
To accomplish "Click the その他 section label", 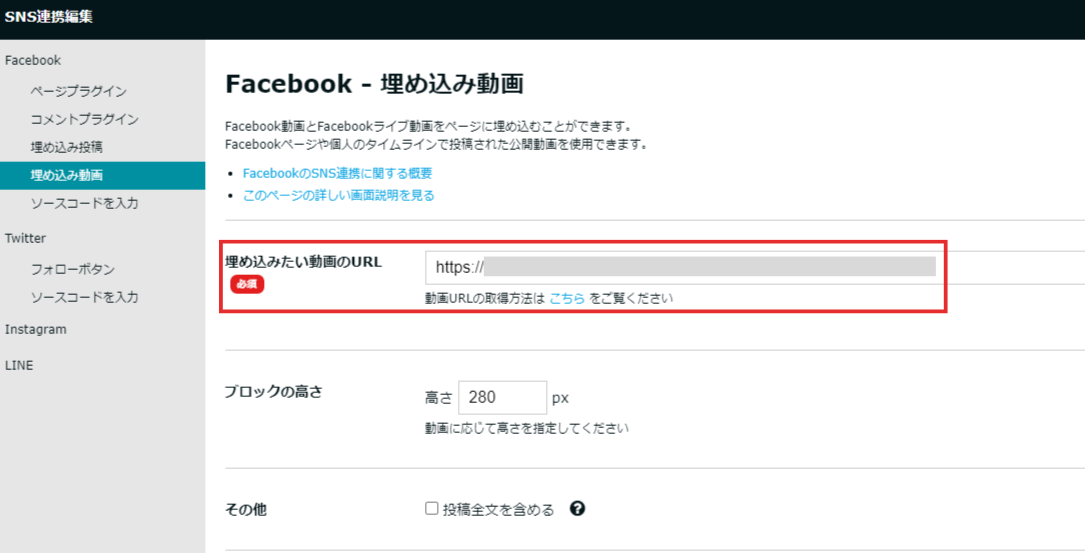I will click(x=246, y=509).
